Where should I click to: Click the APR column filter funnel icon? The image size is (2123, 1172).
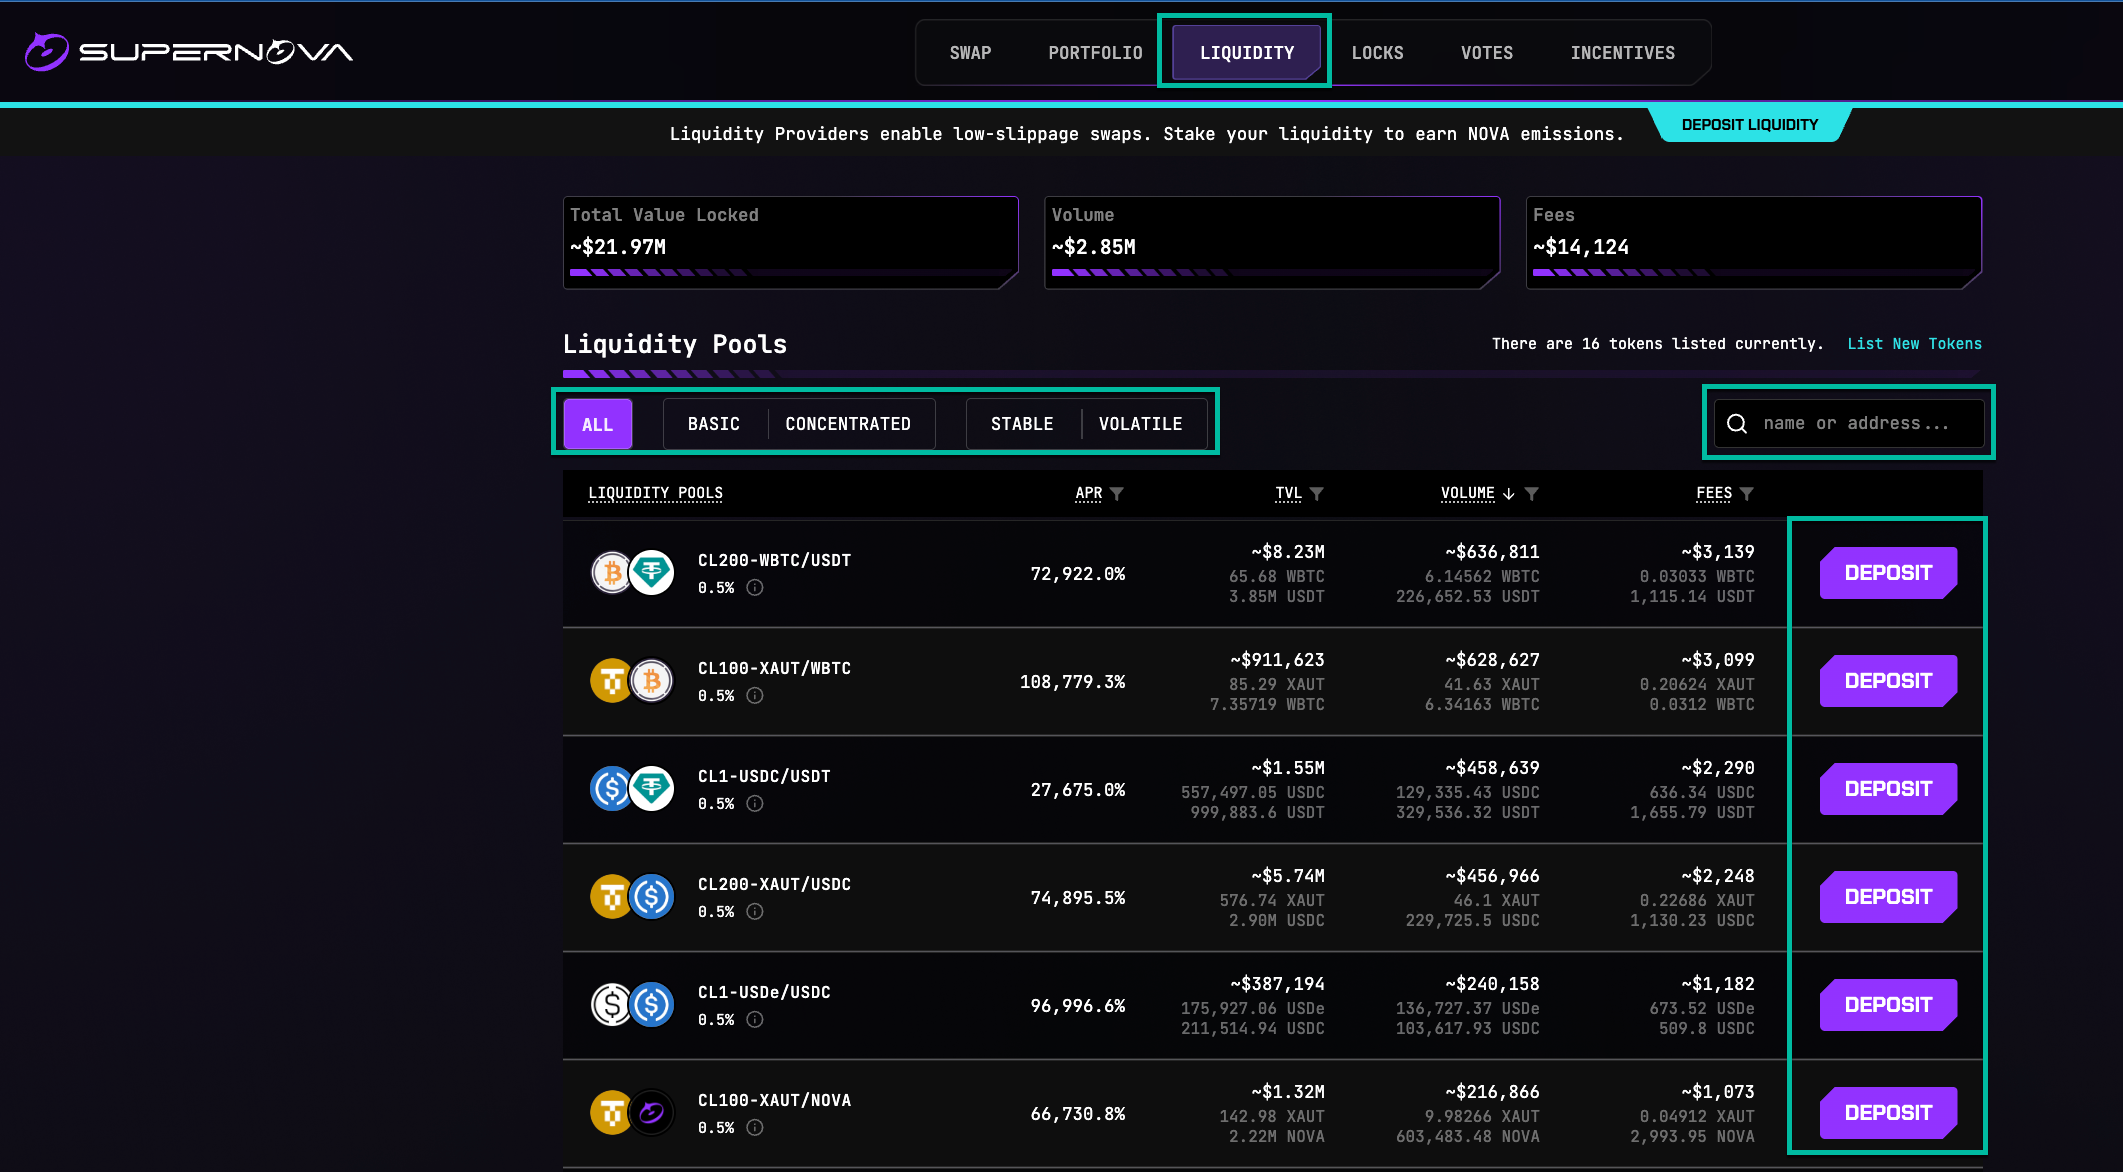[1117, 494]
